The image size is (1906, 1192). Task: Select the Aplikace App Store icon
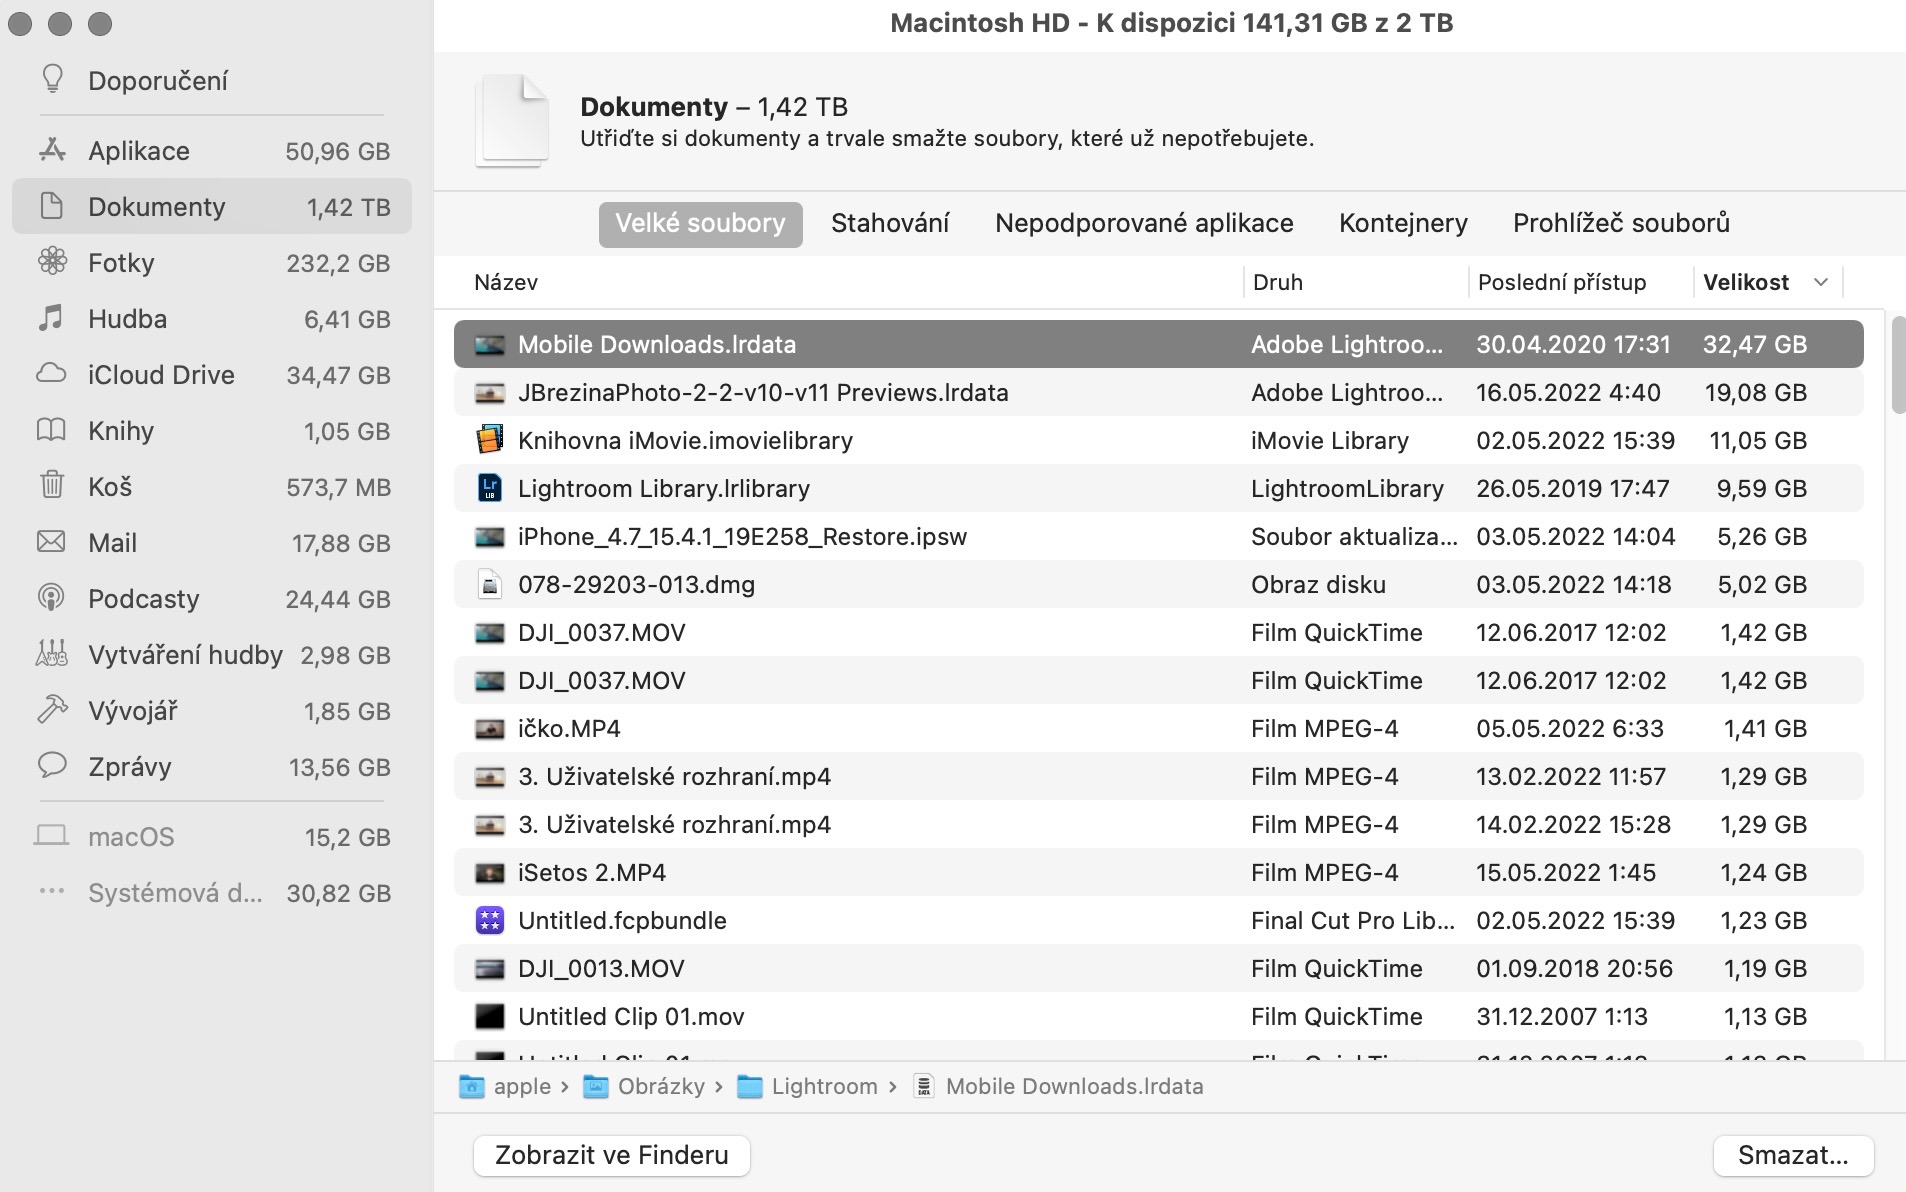(x=52, y=151)
